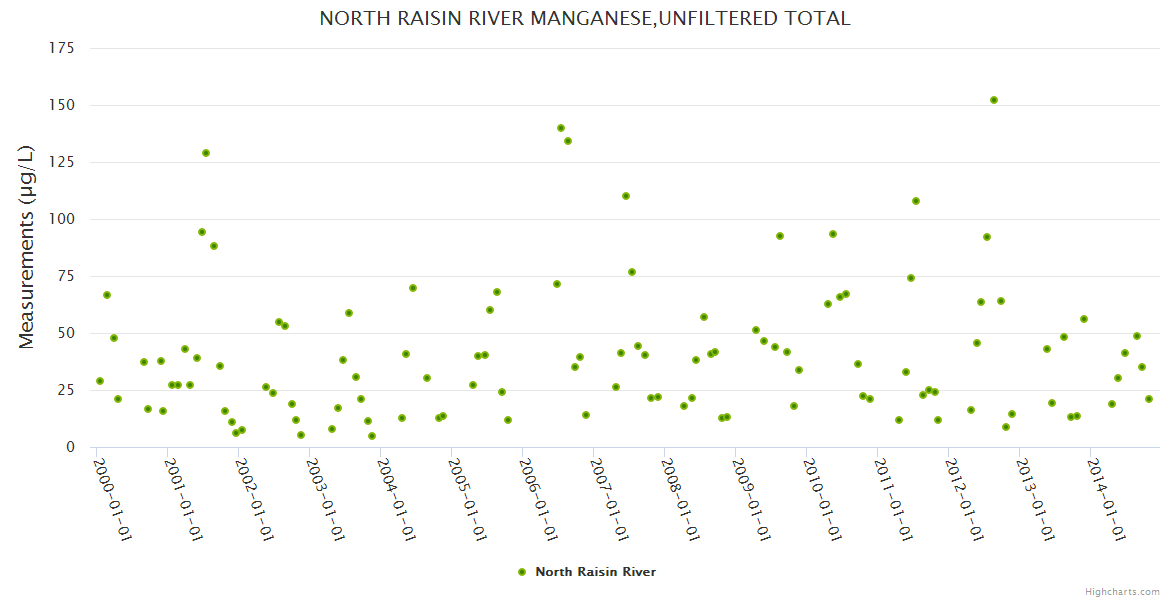Screen dimensions: 1170x600
Task: Click the highest data point near 152 µg/L
Action: click(x=993, y=100)
